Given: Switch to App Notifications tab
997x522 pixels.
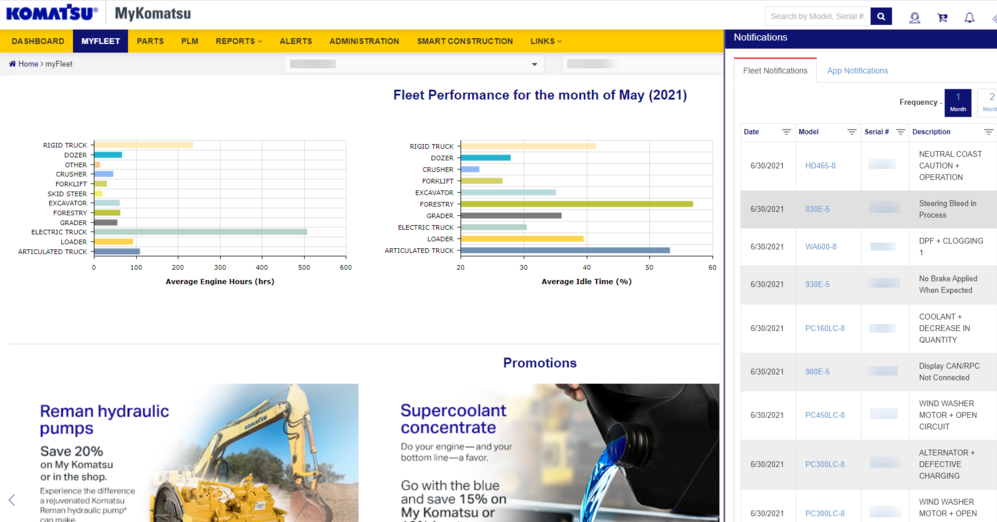Looking at the screenshot, I should 857,71.
